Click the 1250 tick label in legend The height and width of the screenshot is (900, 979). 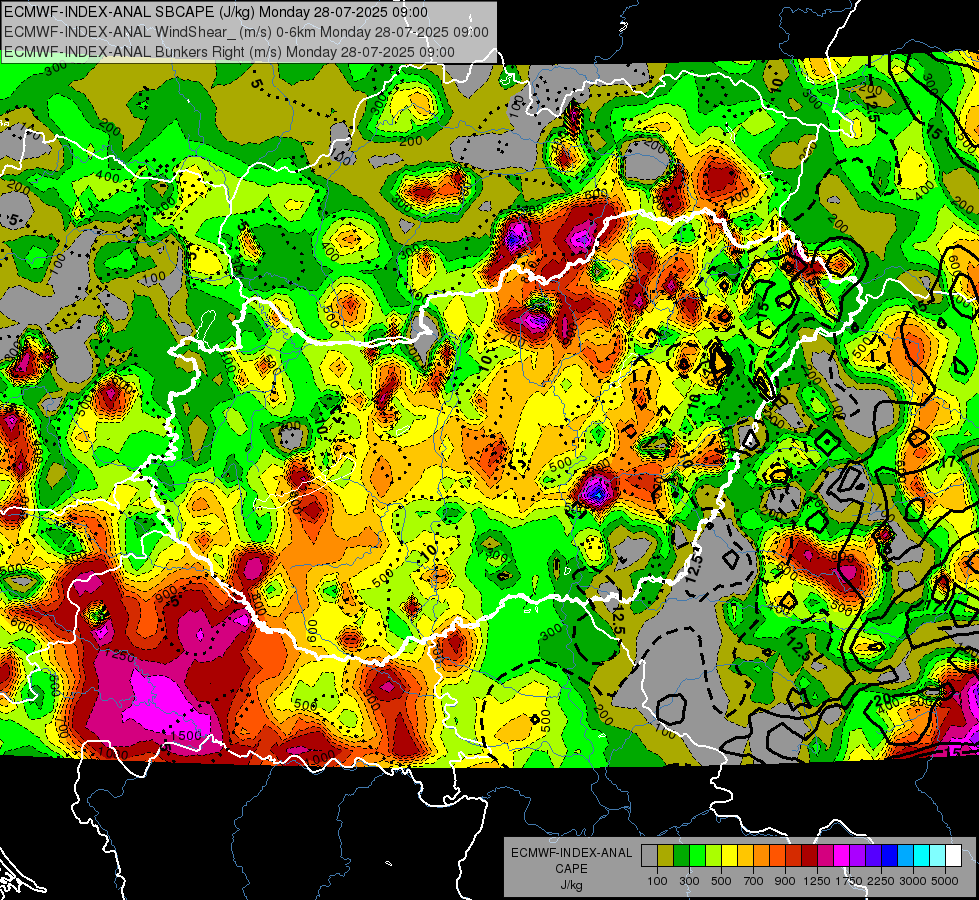[x=817, y=881]
